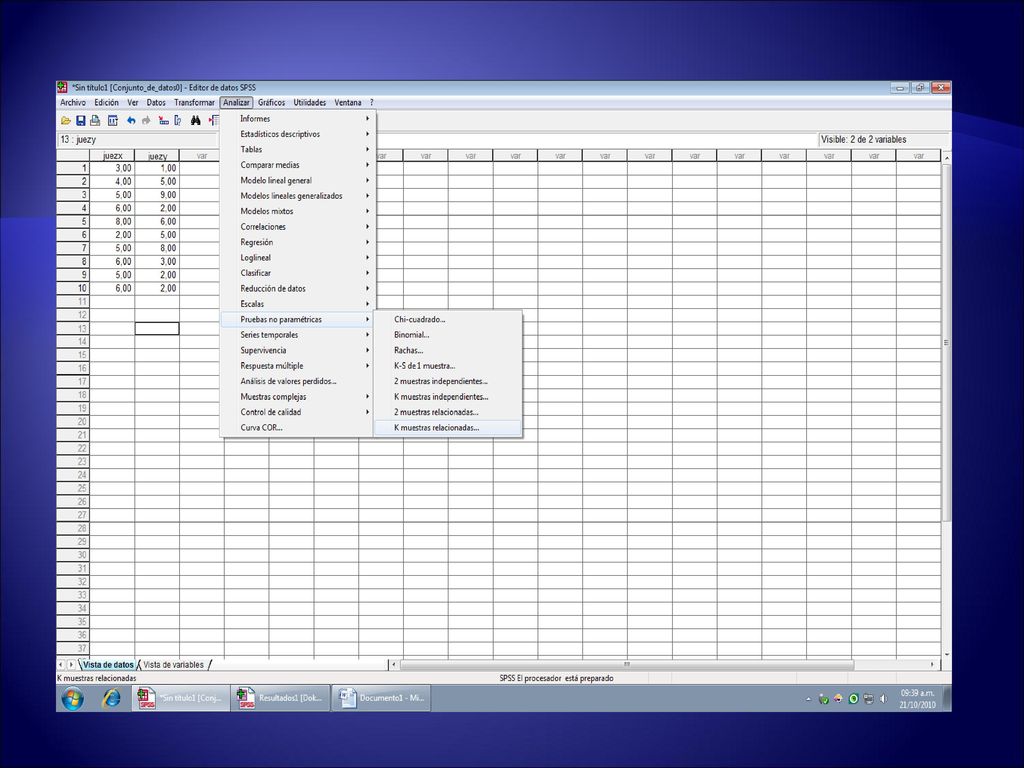Expand the Regresión submenu arrow
The image size is (1024, 768).
pyautogui.click(x=367, y=242)
